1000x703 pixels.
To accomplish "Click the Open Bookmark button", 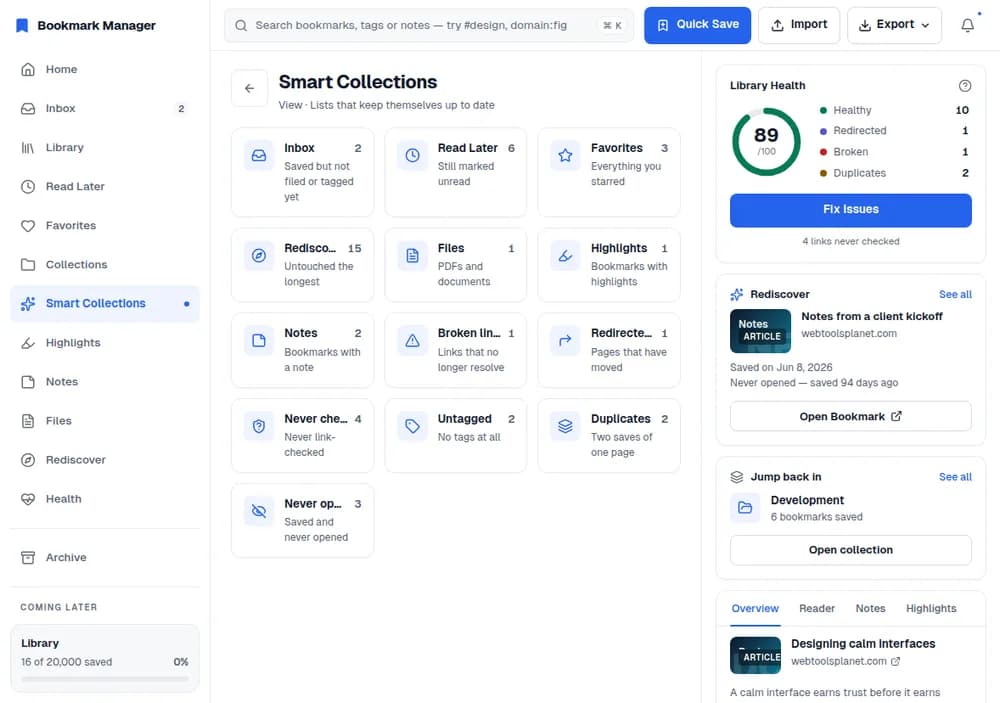I will pos(851,416).
